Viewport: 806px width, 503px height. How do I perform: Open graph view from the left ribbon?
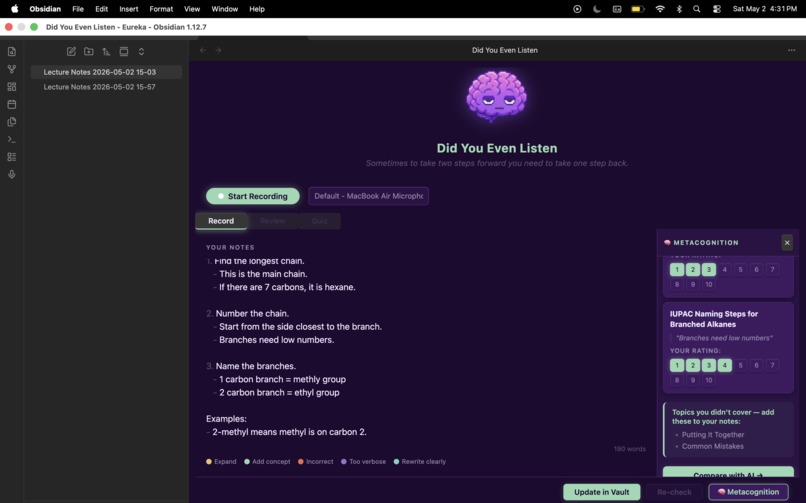(x=12, y=69)
